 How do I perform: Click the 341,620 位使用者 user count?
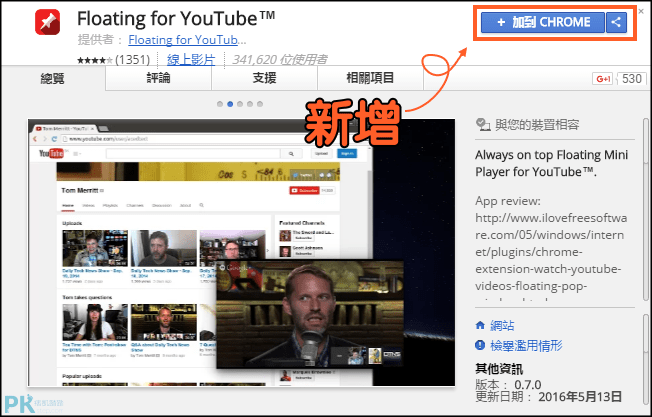[x=280, y=60]
